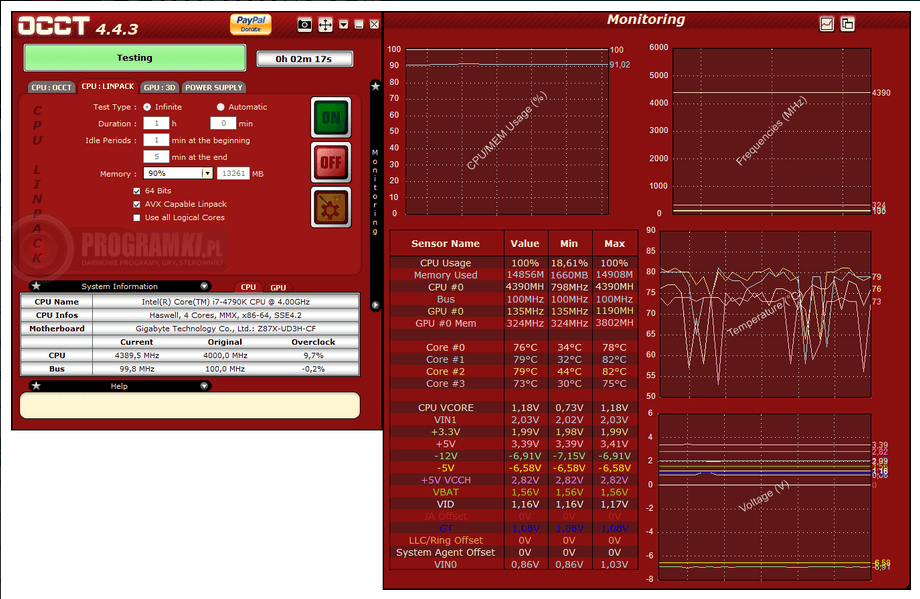Viewport: 920px width, 599px height.
Task: Click the elapsed time 0h 02m 17s display
Action: pos(304,59)
